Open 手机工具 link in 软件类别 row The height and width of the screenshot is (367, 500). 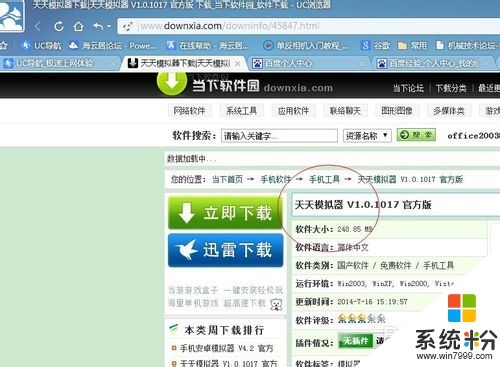click(x=439, y=266)
